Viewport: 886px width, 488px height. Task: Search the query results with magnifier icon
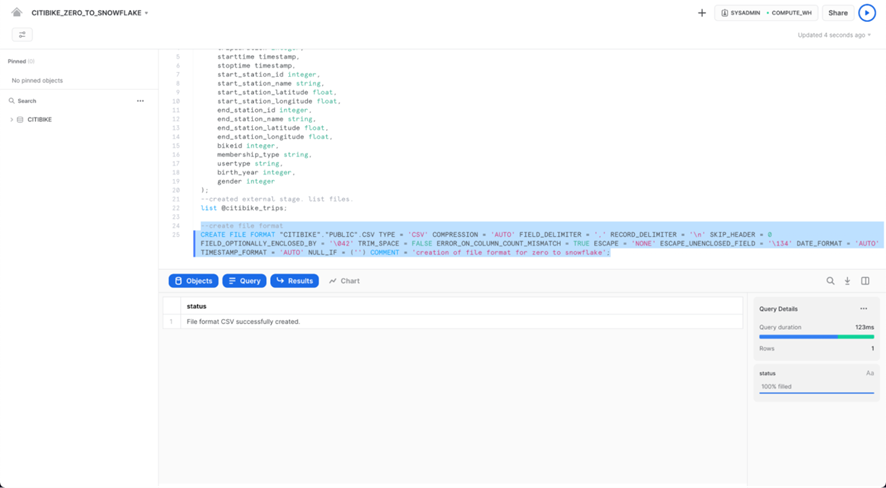click(x=830, y=281)
